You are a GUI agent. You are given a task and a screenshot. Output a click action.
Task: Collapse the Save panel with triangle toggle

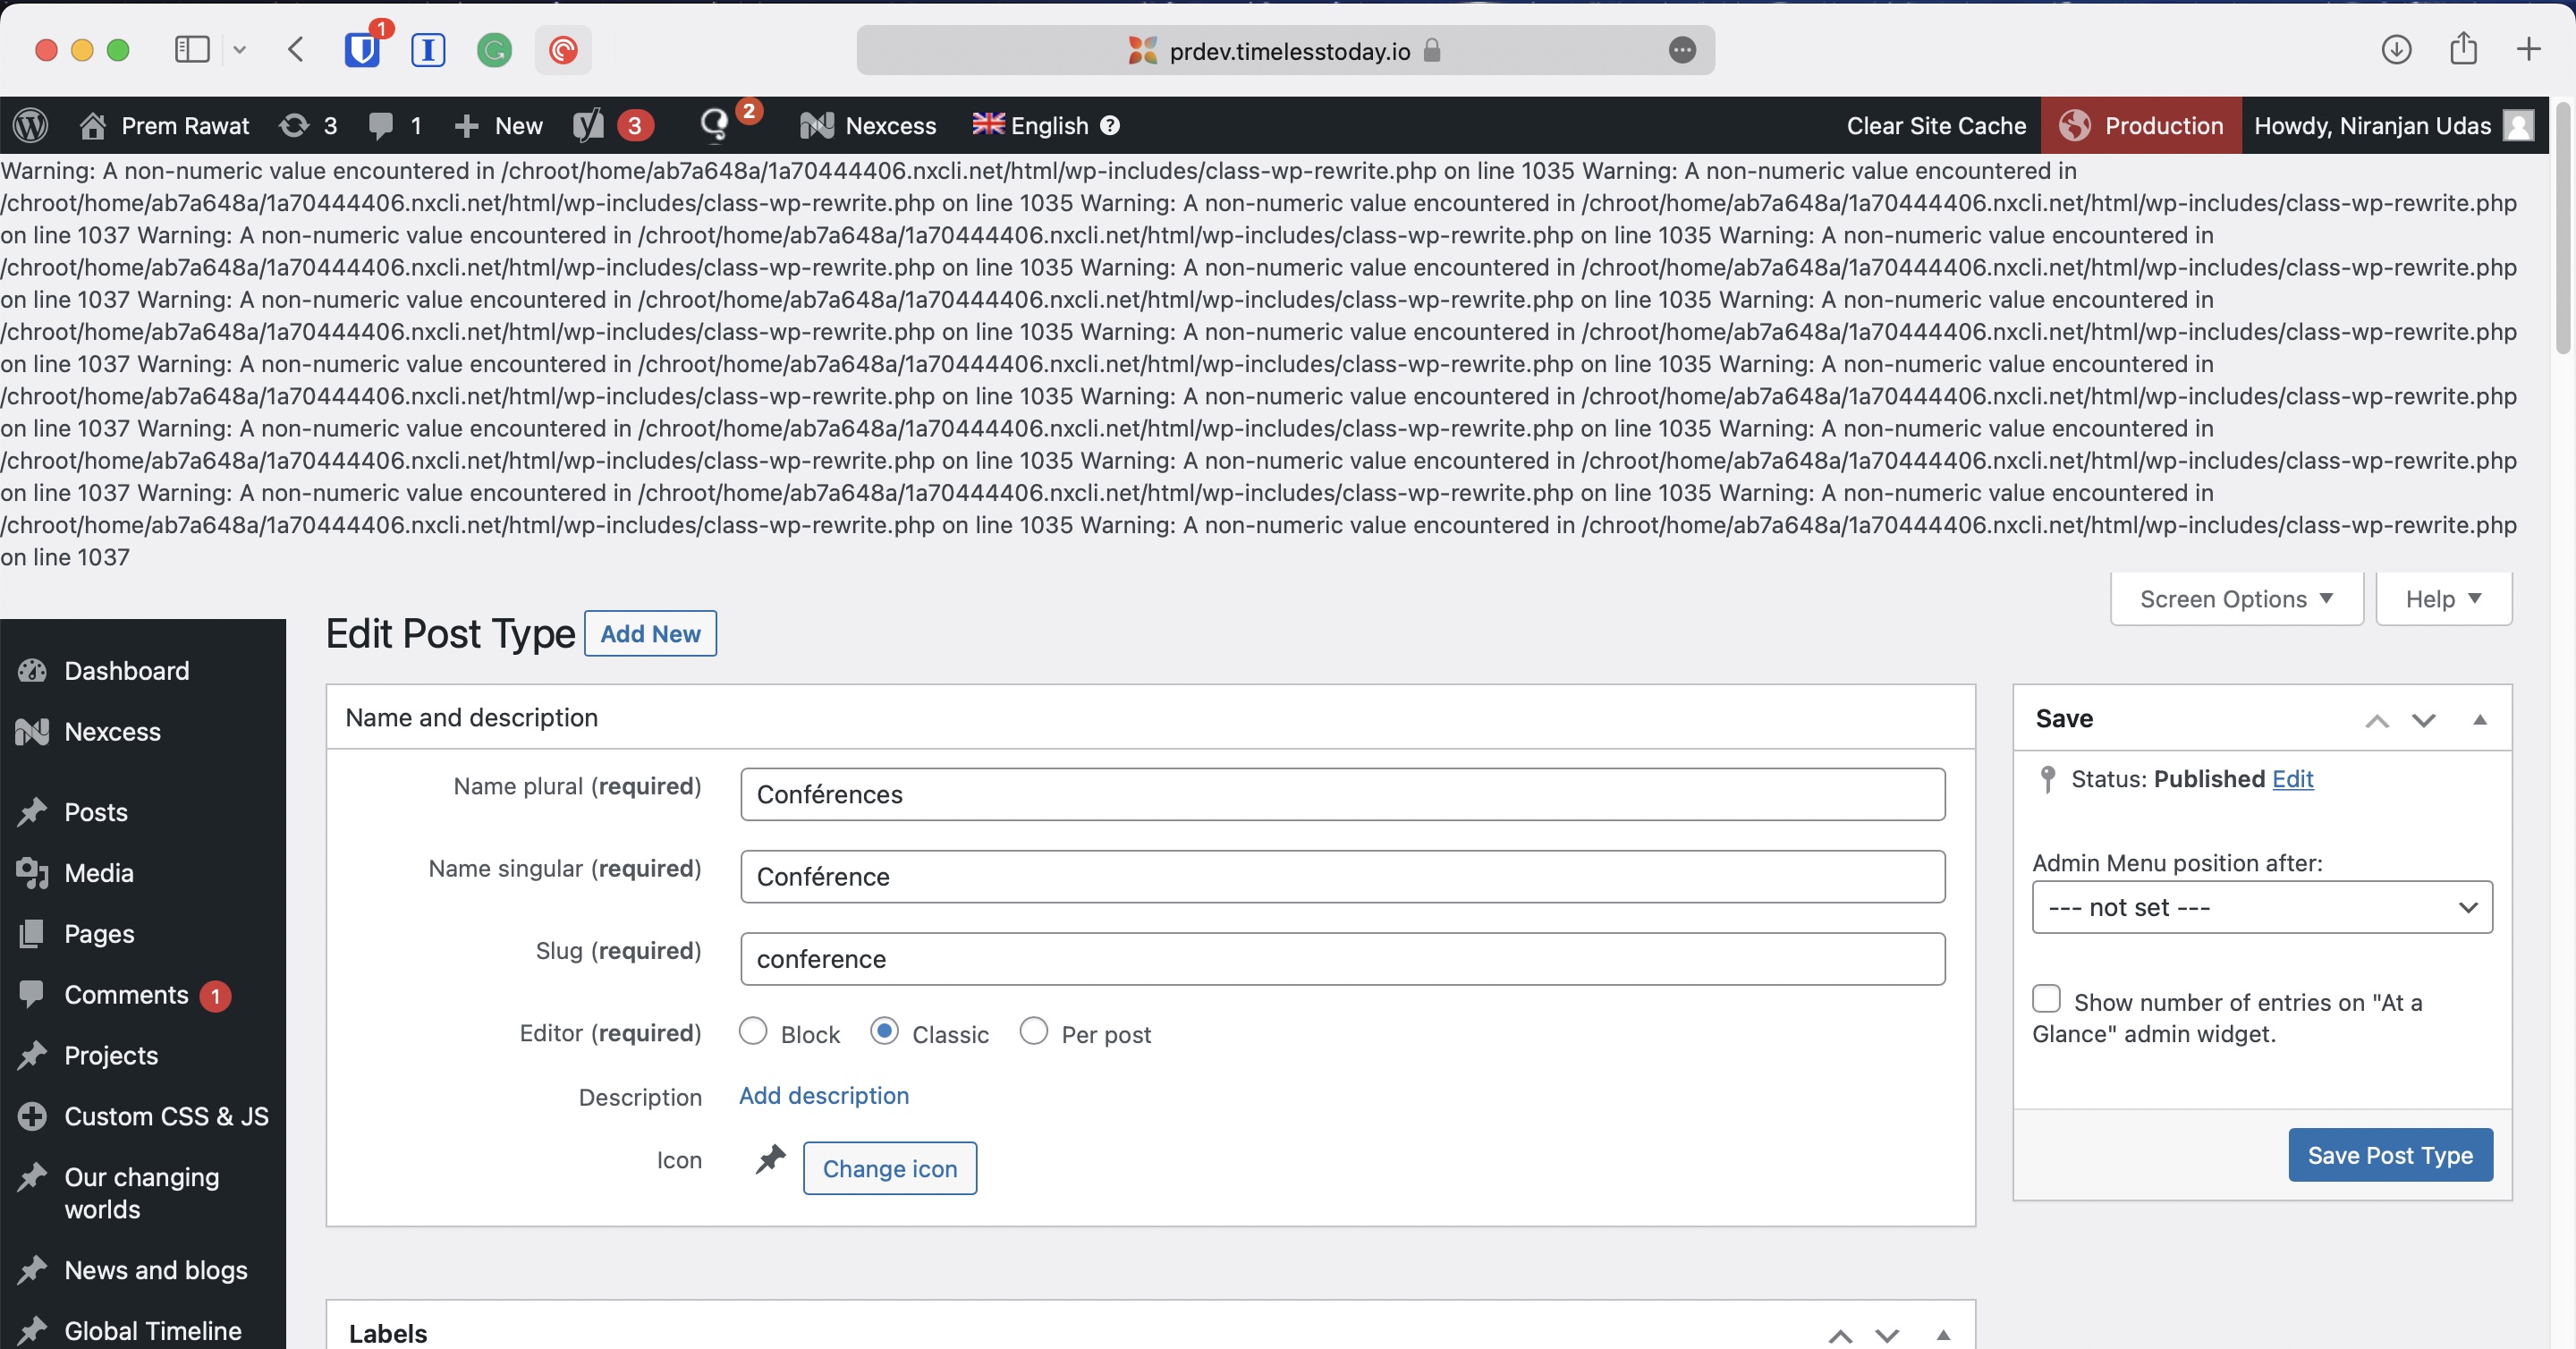pyautogui.click(x=2480, y=719)
